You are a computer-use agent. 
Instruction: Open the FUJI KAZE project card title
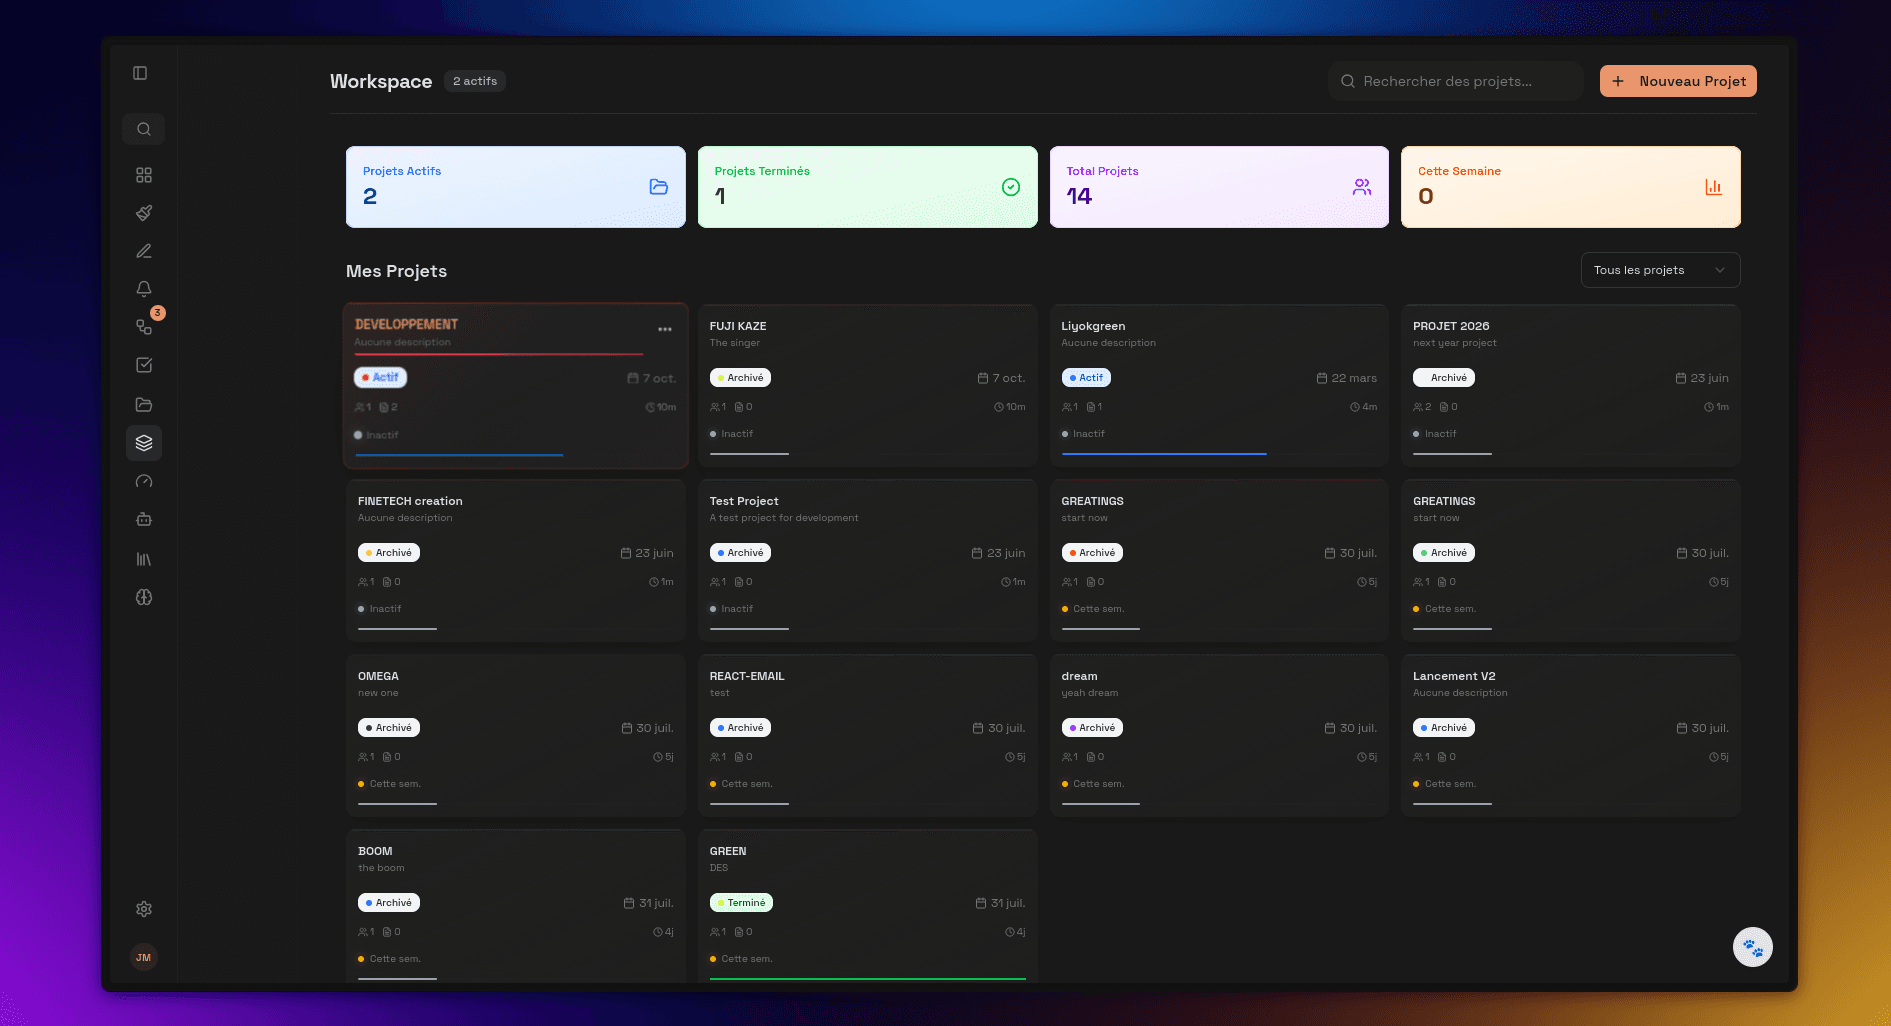tap(738, 326)
